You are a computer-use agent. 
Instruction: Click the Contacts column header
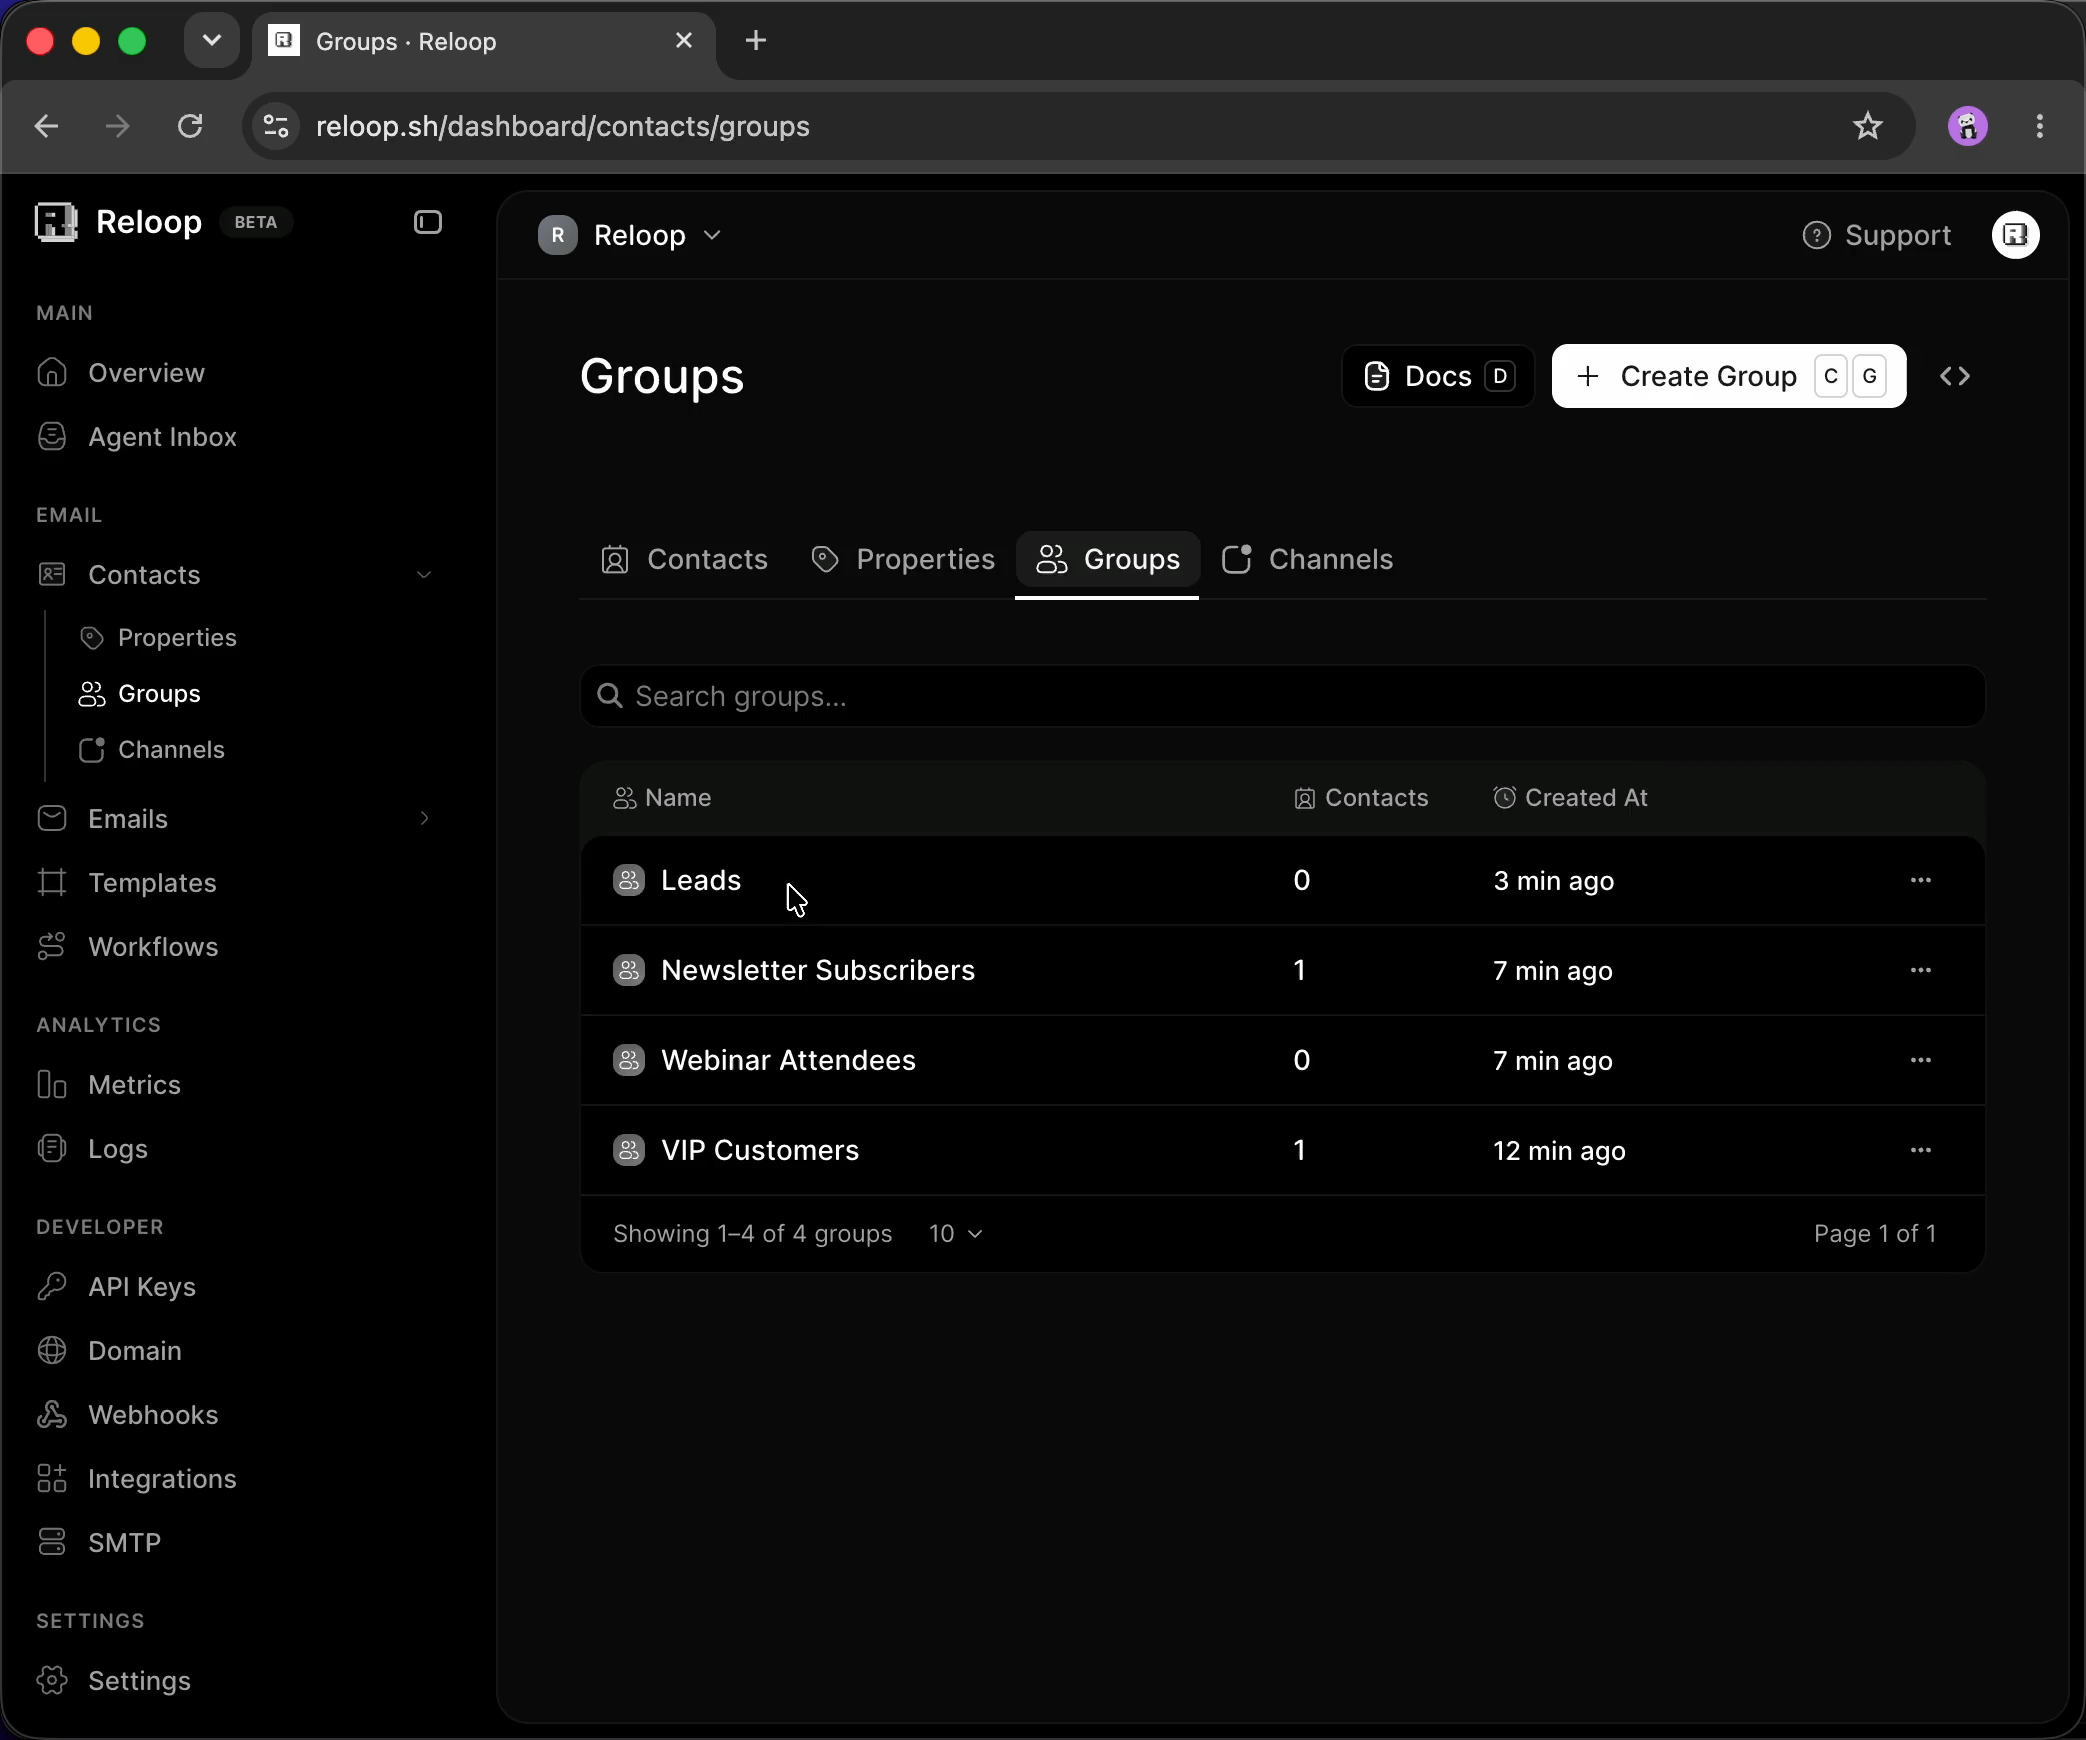click(1361, 798)
